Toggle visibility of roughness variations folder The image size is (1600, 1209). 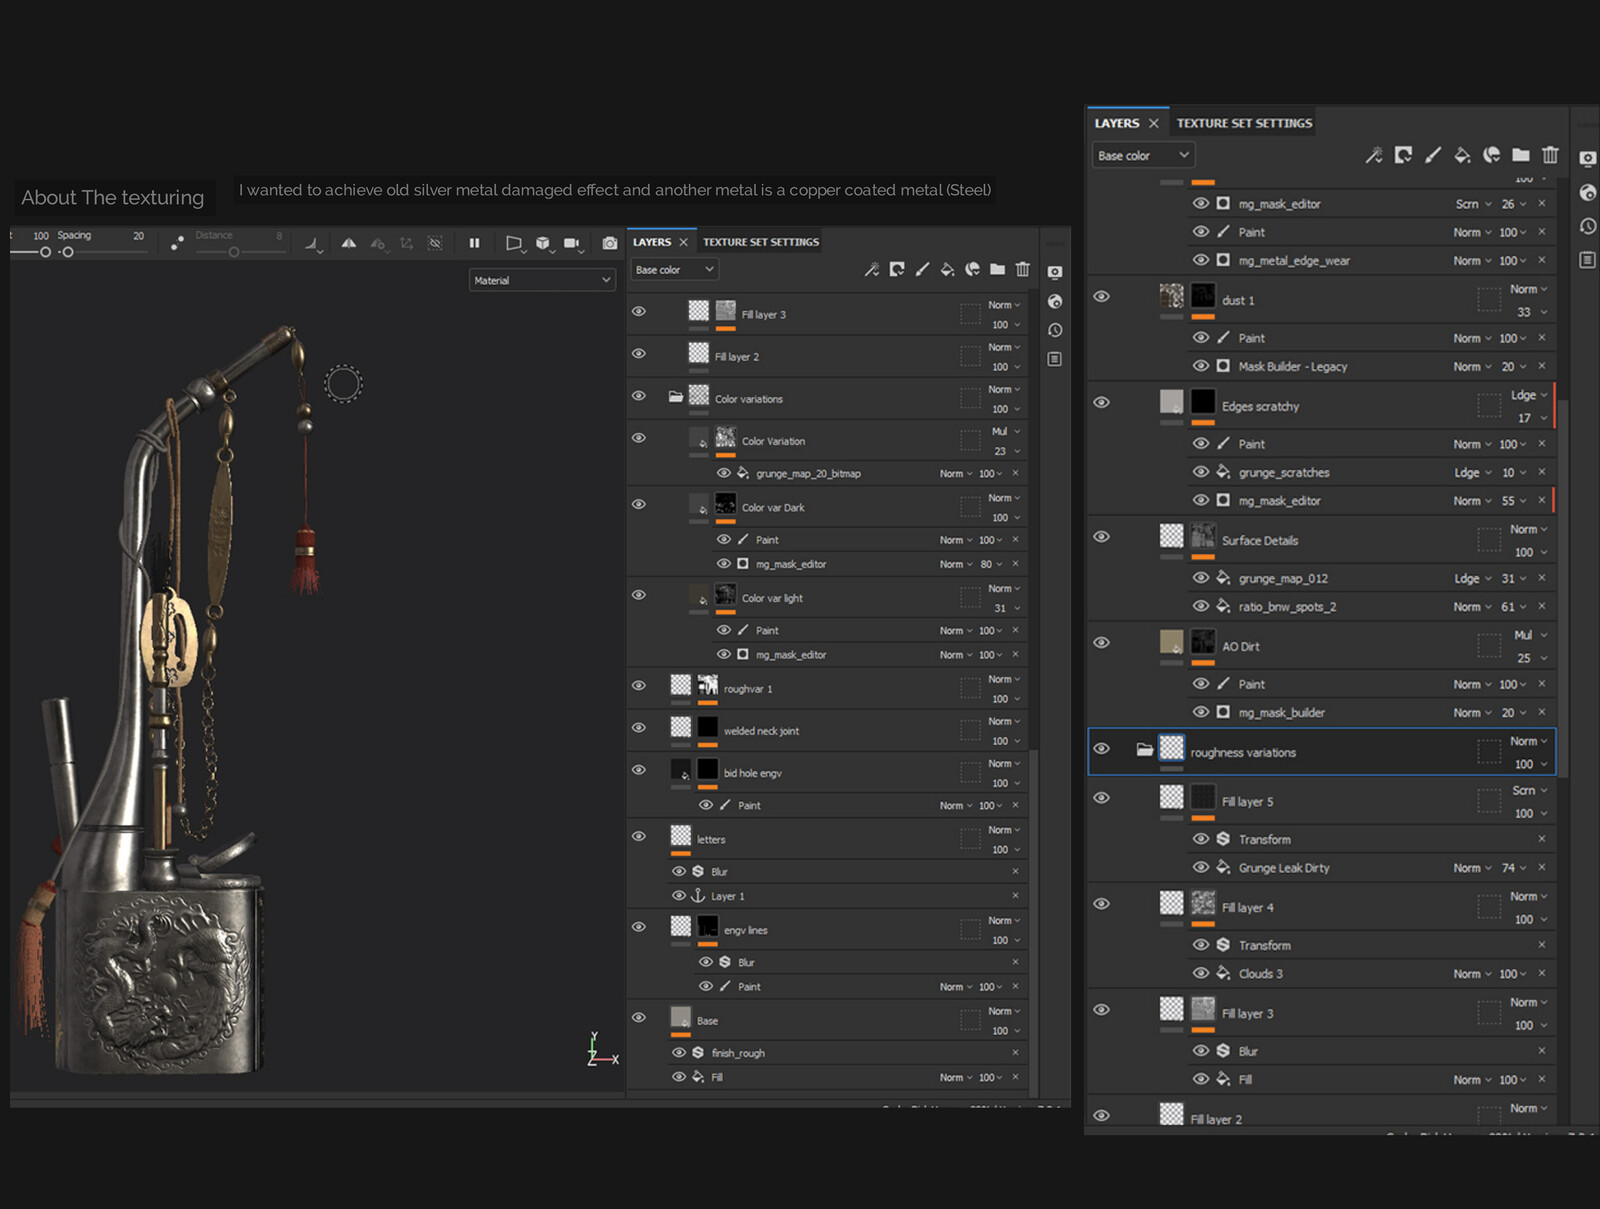click(x=1101, y=748)
